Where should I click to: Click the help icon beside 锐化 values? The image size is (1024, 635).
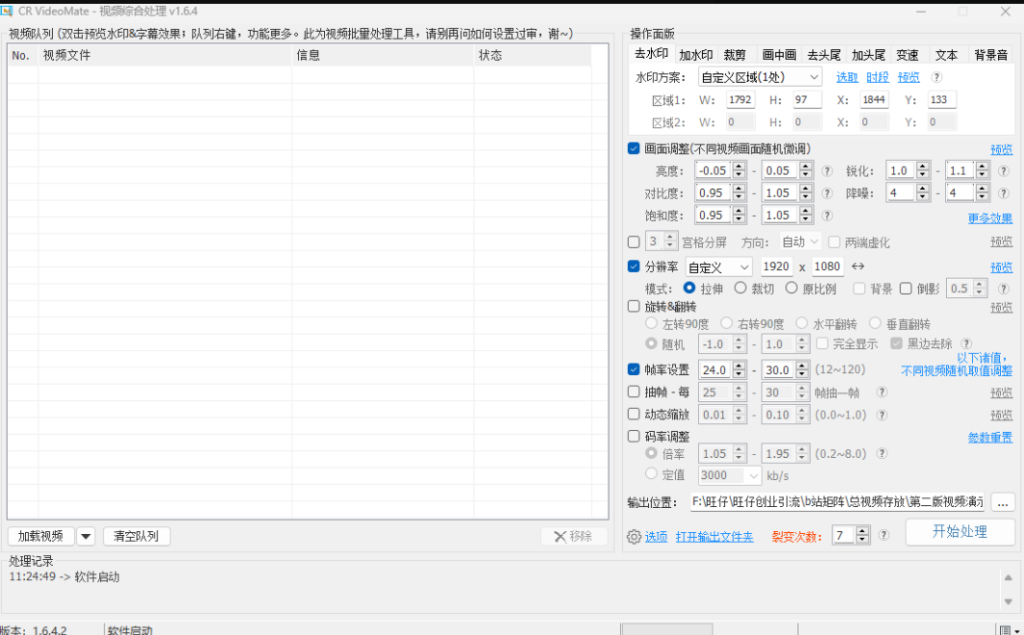[1003, 170]
